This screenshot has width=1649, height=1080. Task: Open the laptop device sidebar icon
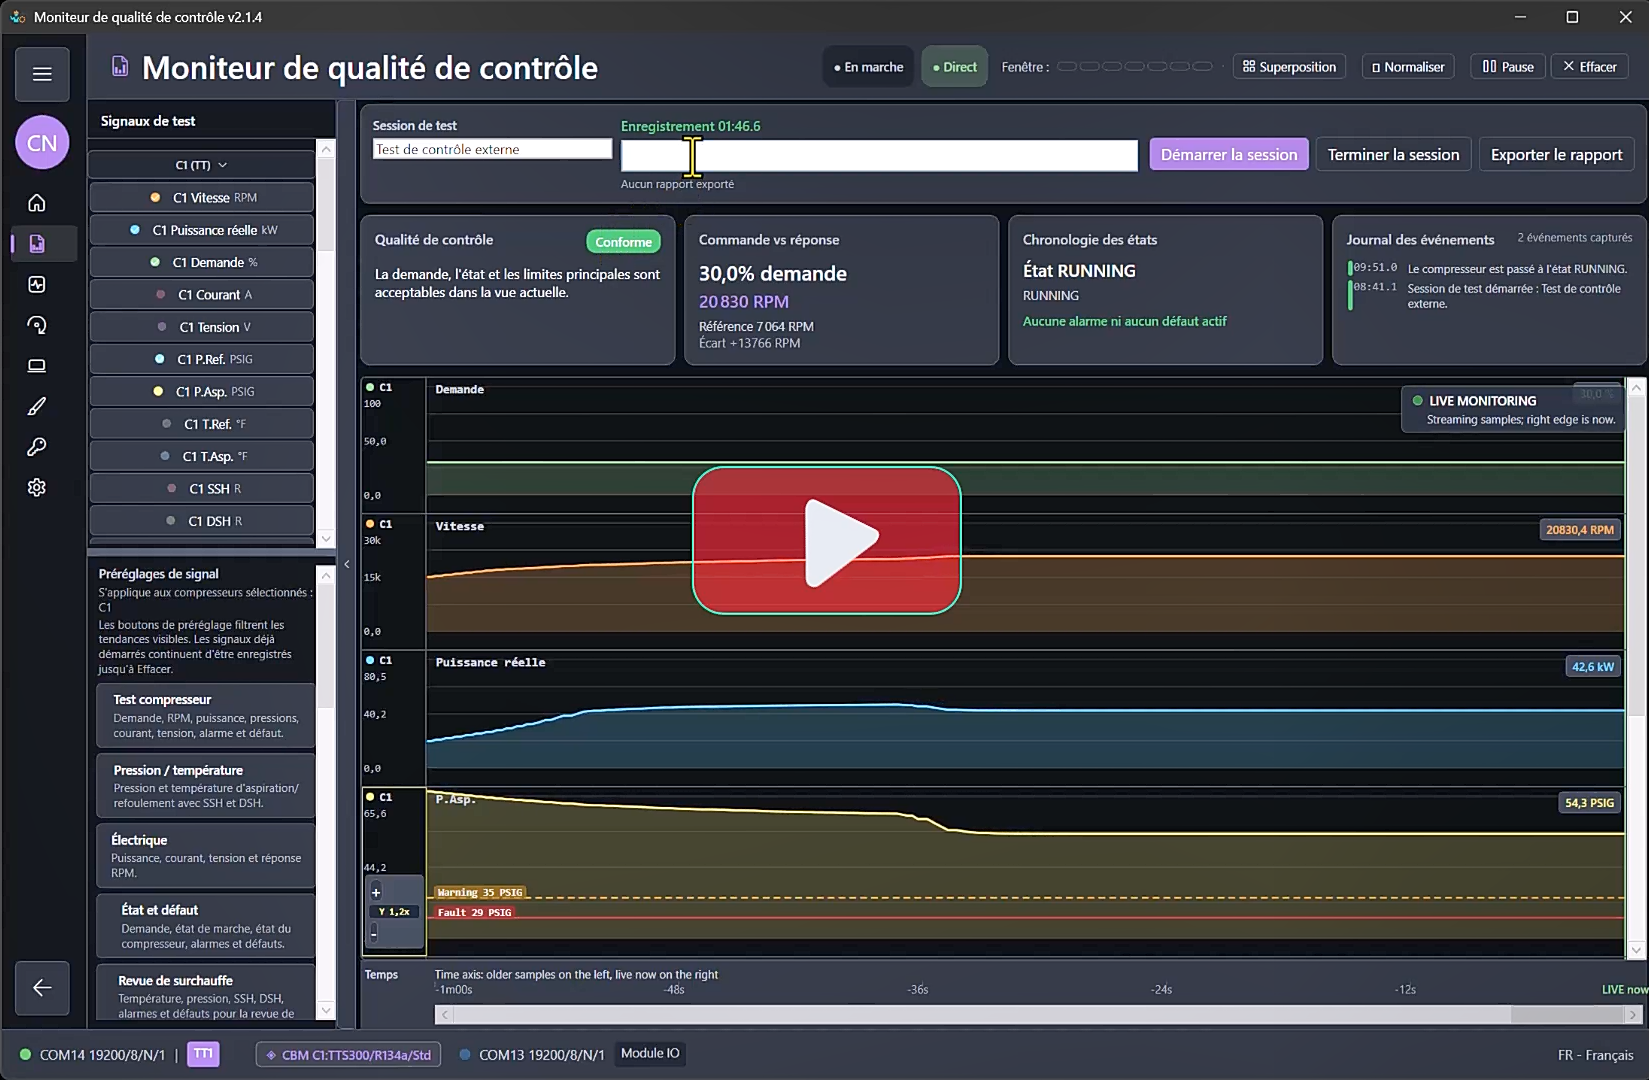pyautogui.click(x=37, y=366)
